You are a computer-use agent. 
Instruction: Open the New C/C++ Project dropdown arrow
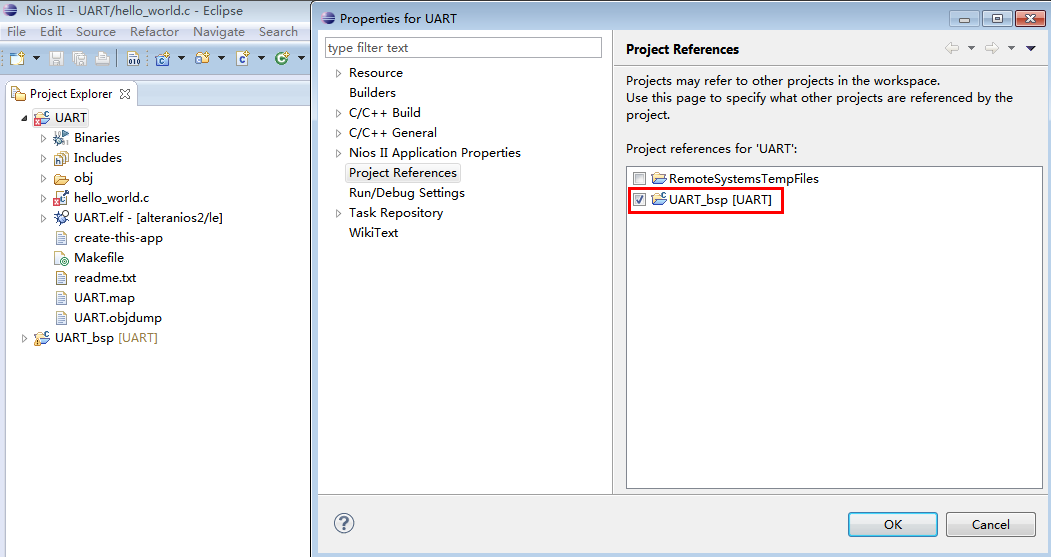click(x=181, y=59)
